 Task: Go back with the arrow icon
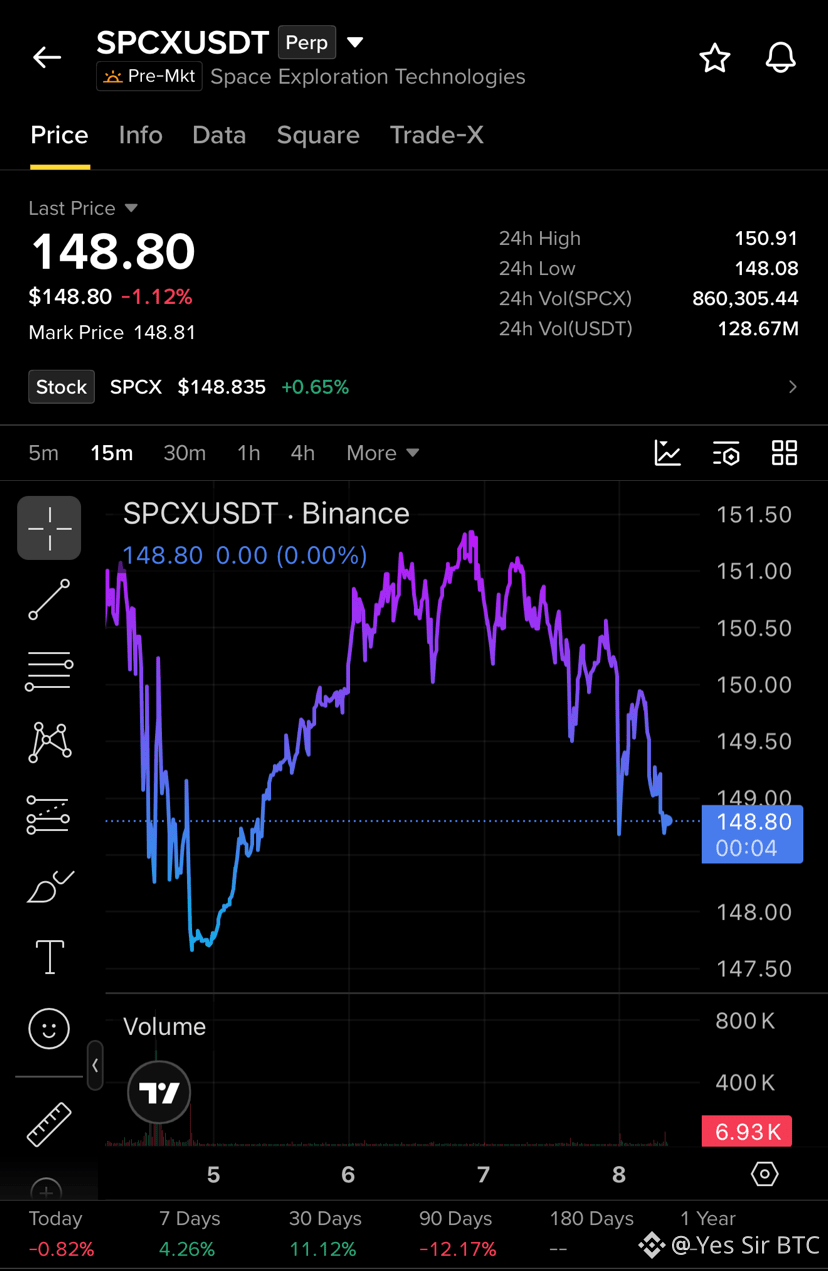[x=47, y=58]
